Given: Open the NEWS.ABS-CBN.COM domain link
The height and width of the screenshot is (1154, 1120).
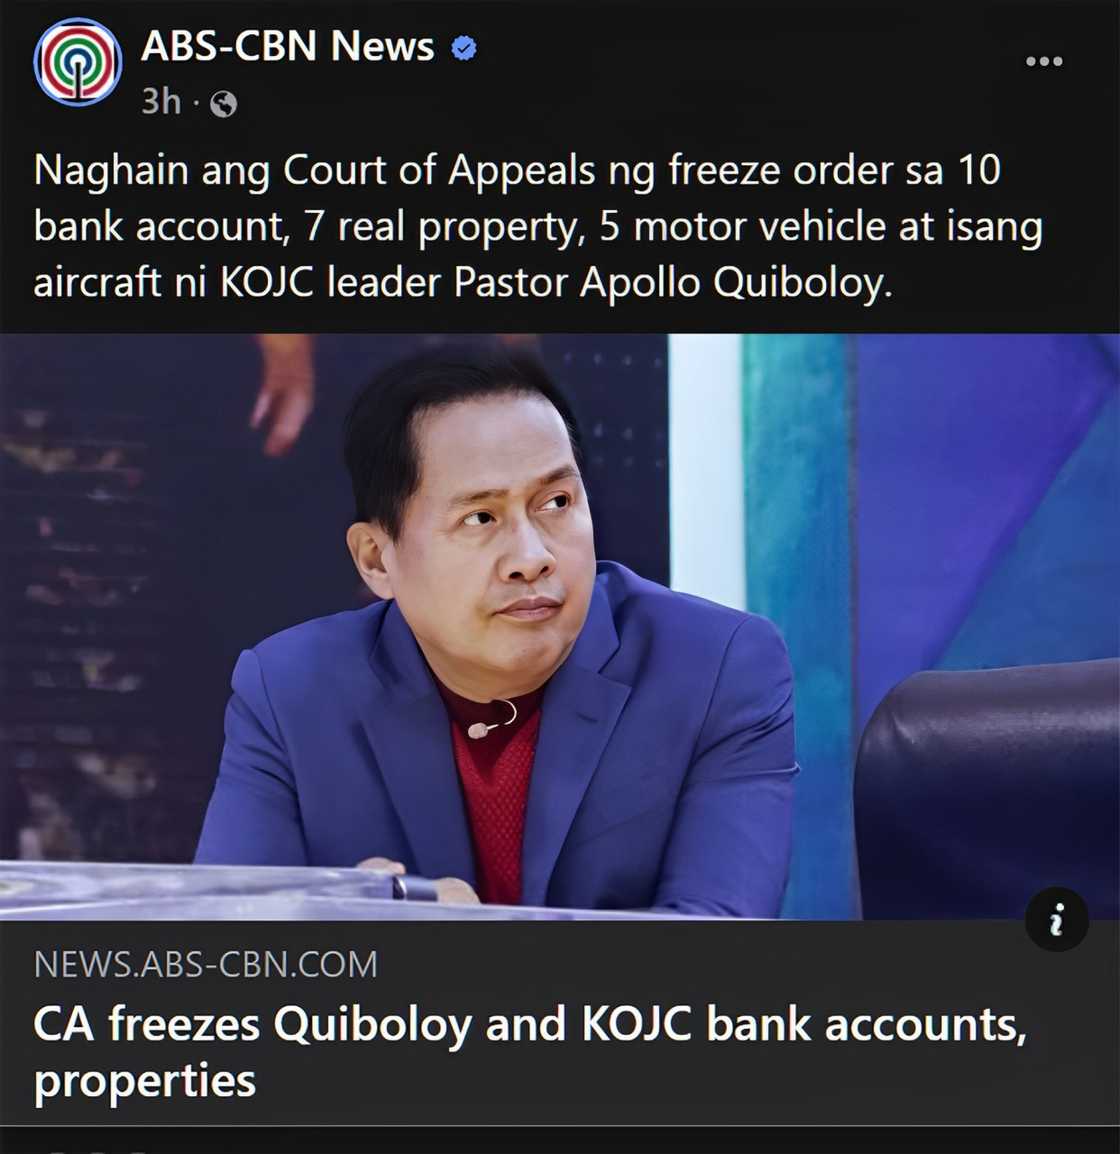Looking at the screenshot, I should (x=206, y=964).
